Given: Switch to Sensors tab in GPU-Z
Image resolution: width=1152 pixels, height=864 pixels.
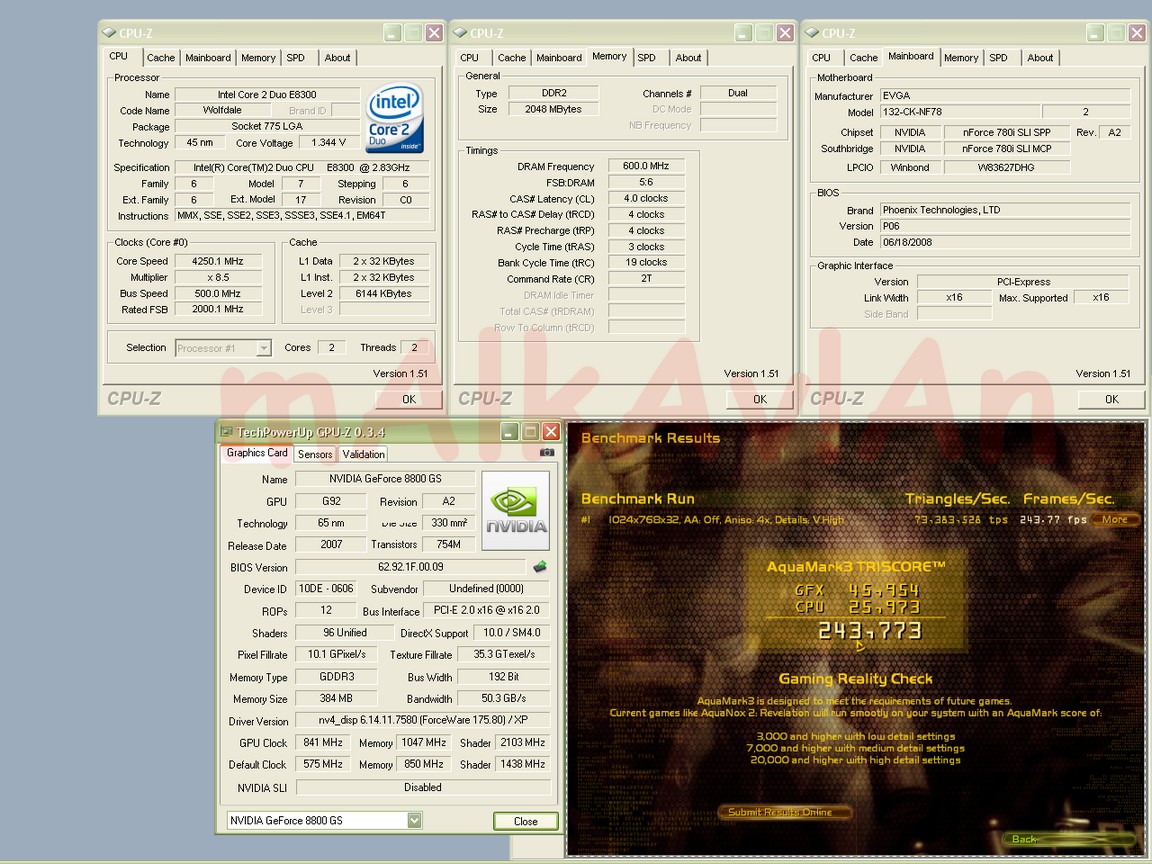Looking at the screenshot, I should coord(315,454).
